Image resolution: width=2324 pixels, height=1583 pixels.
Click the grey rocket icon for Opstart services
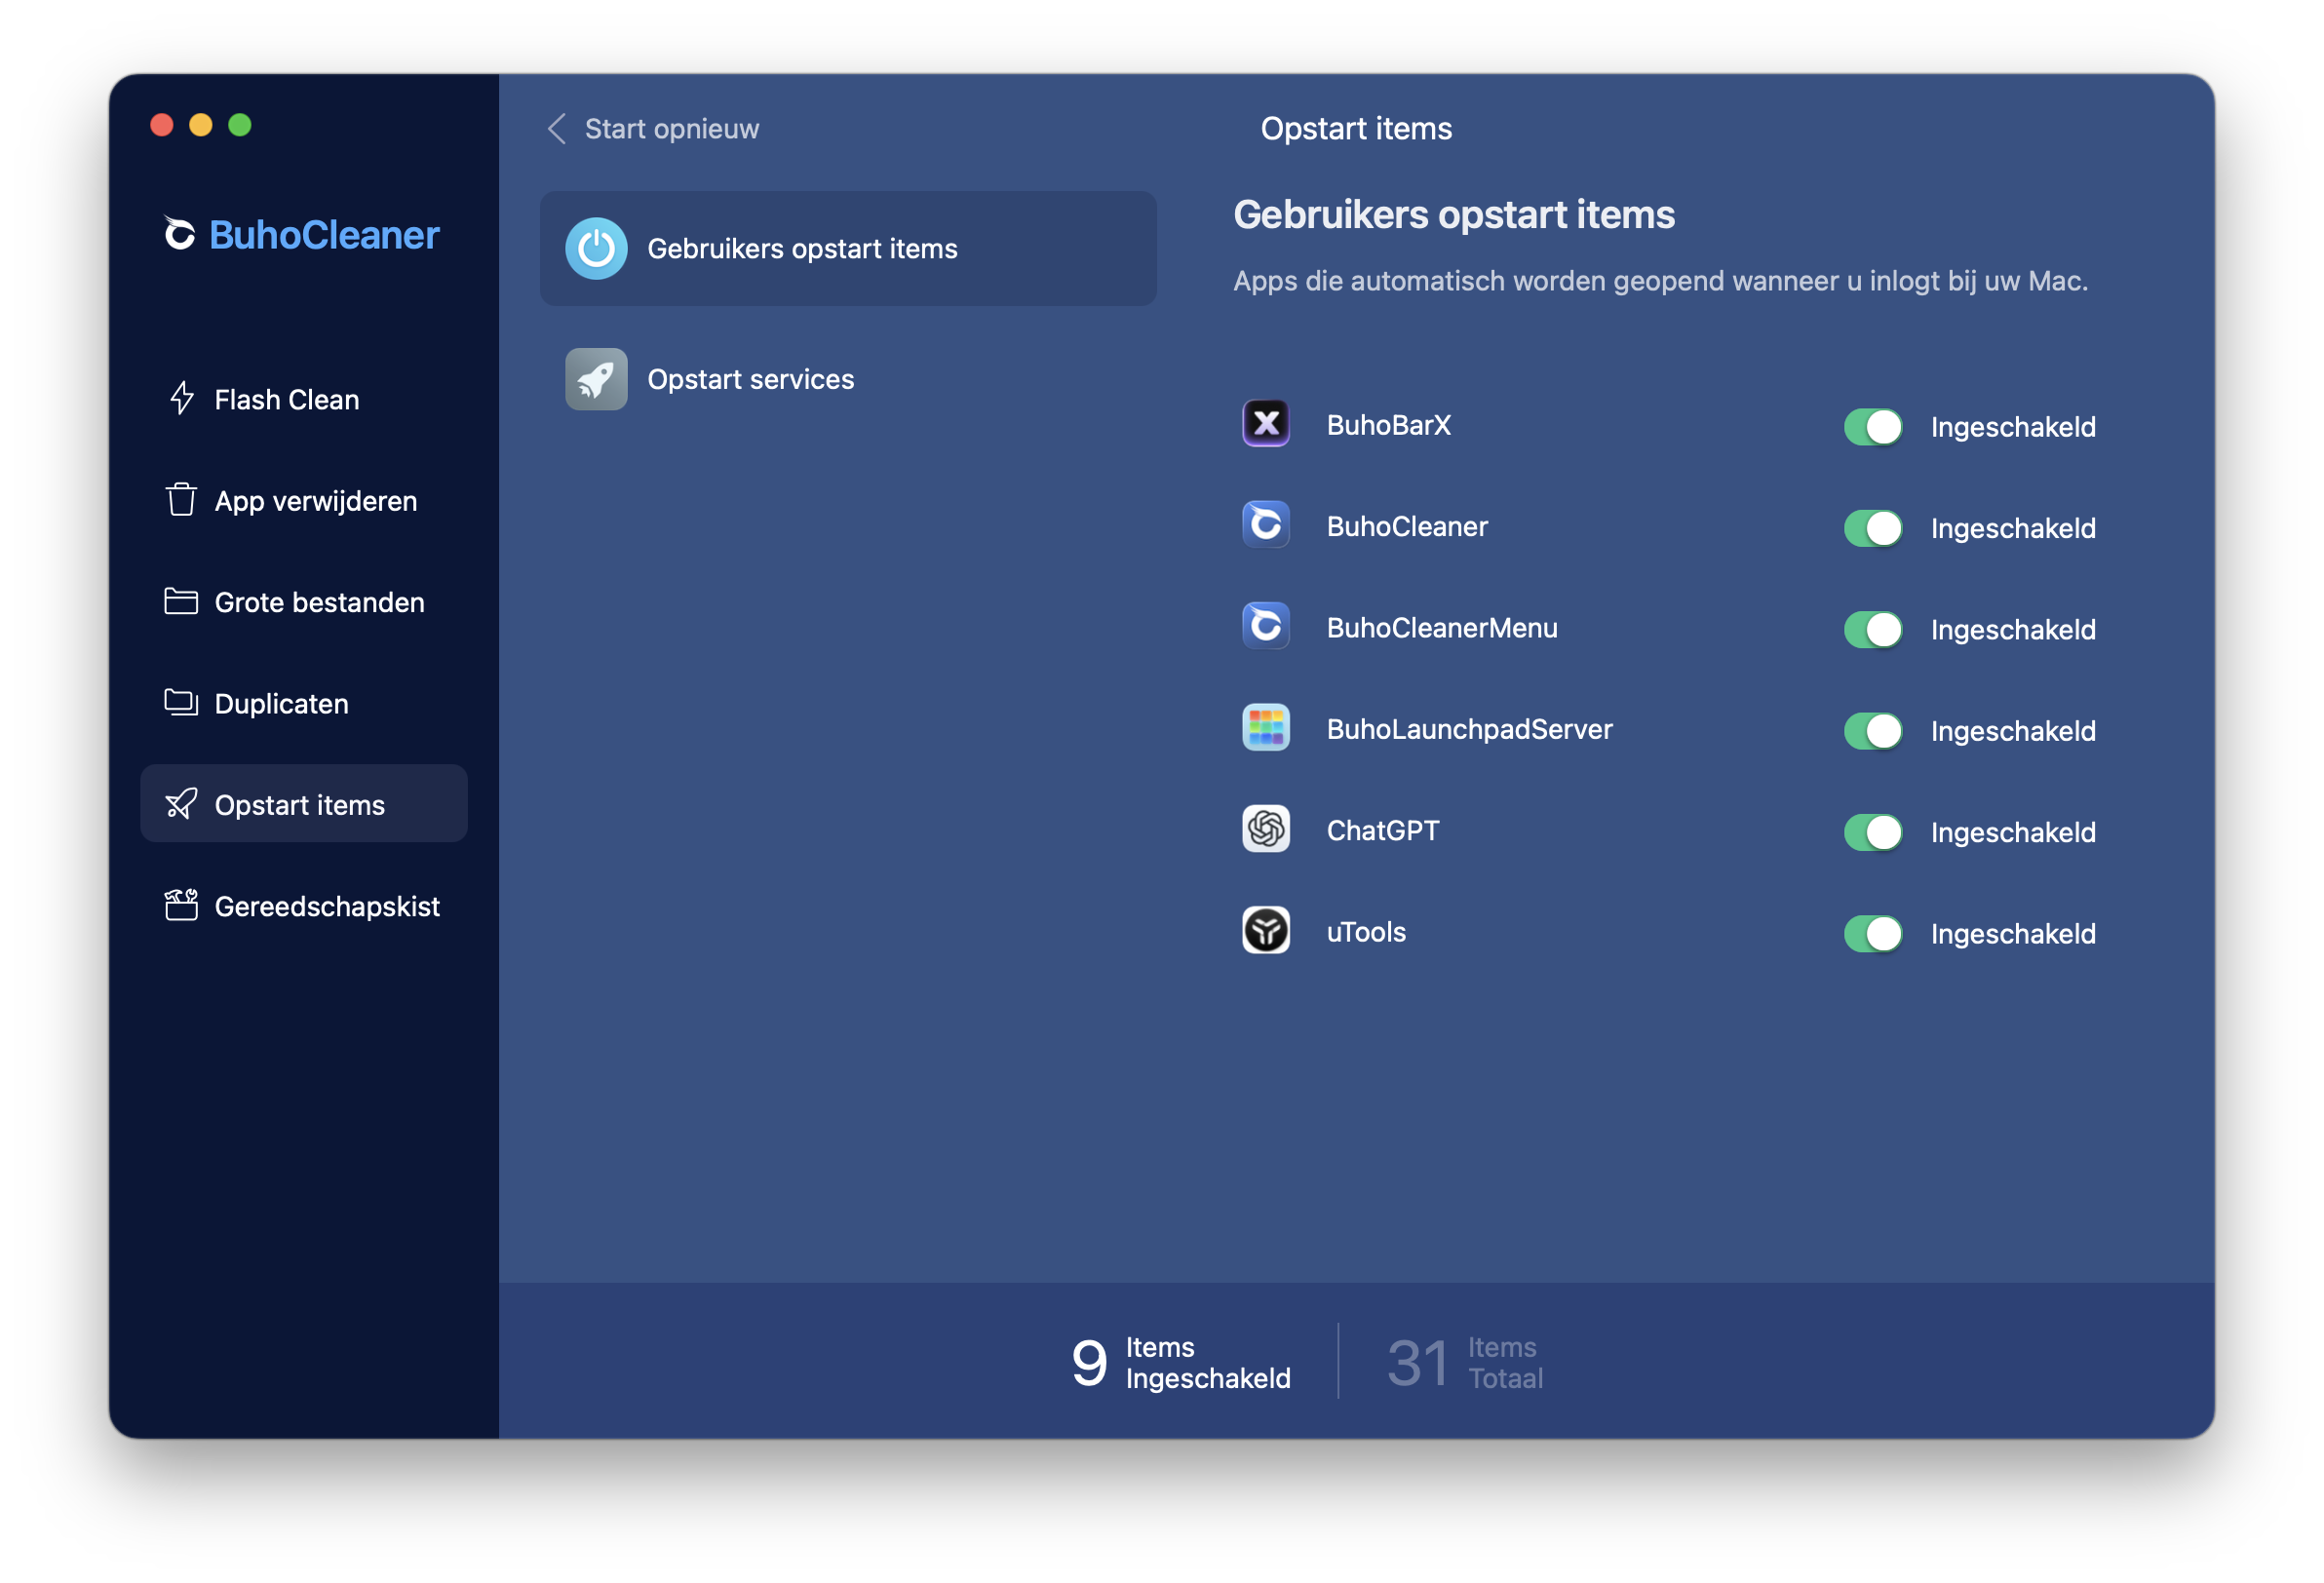(596, 379)
